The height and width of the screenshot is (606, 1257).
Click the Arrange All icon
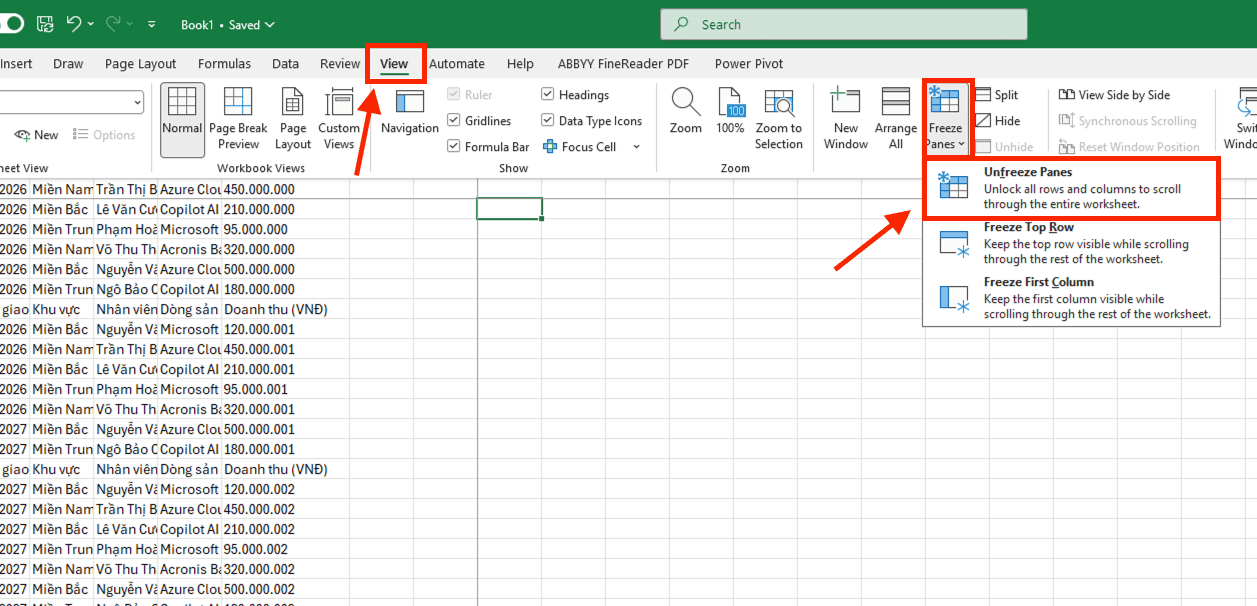(x=895, y=118)
